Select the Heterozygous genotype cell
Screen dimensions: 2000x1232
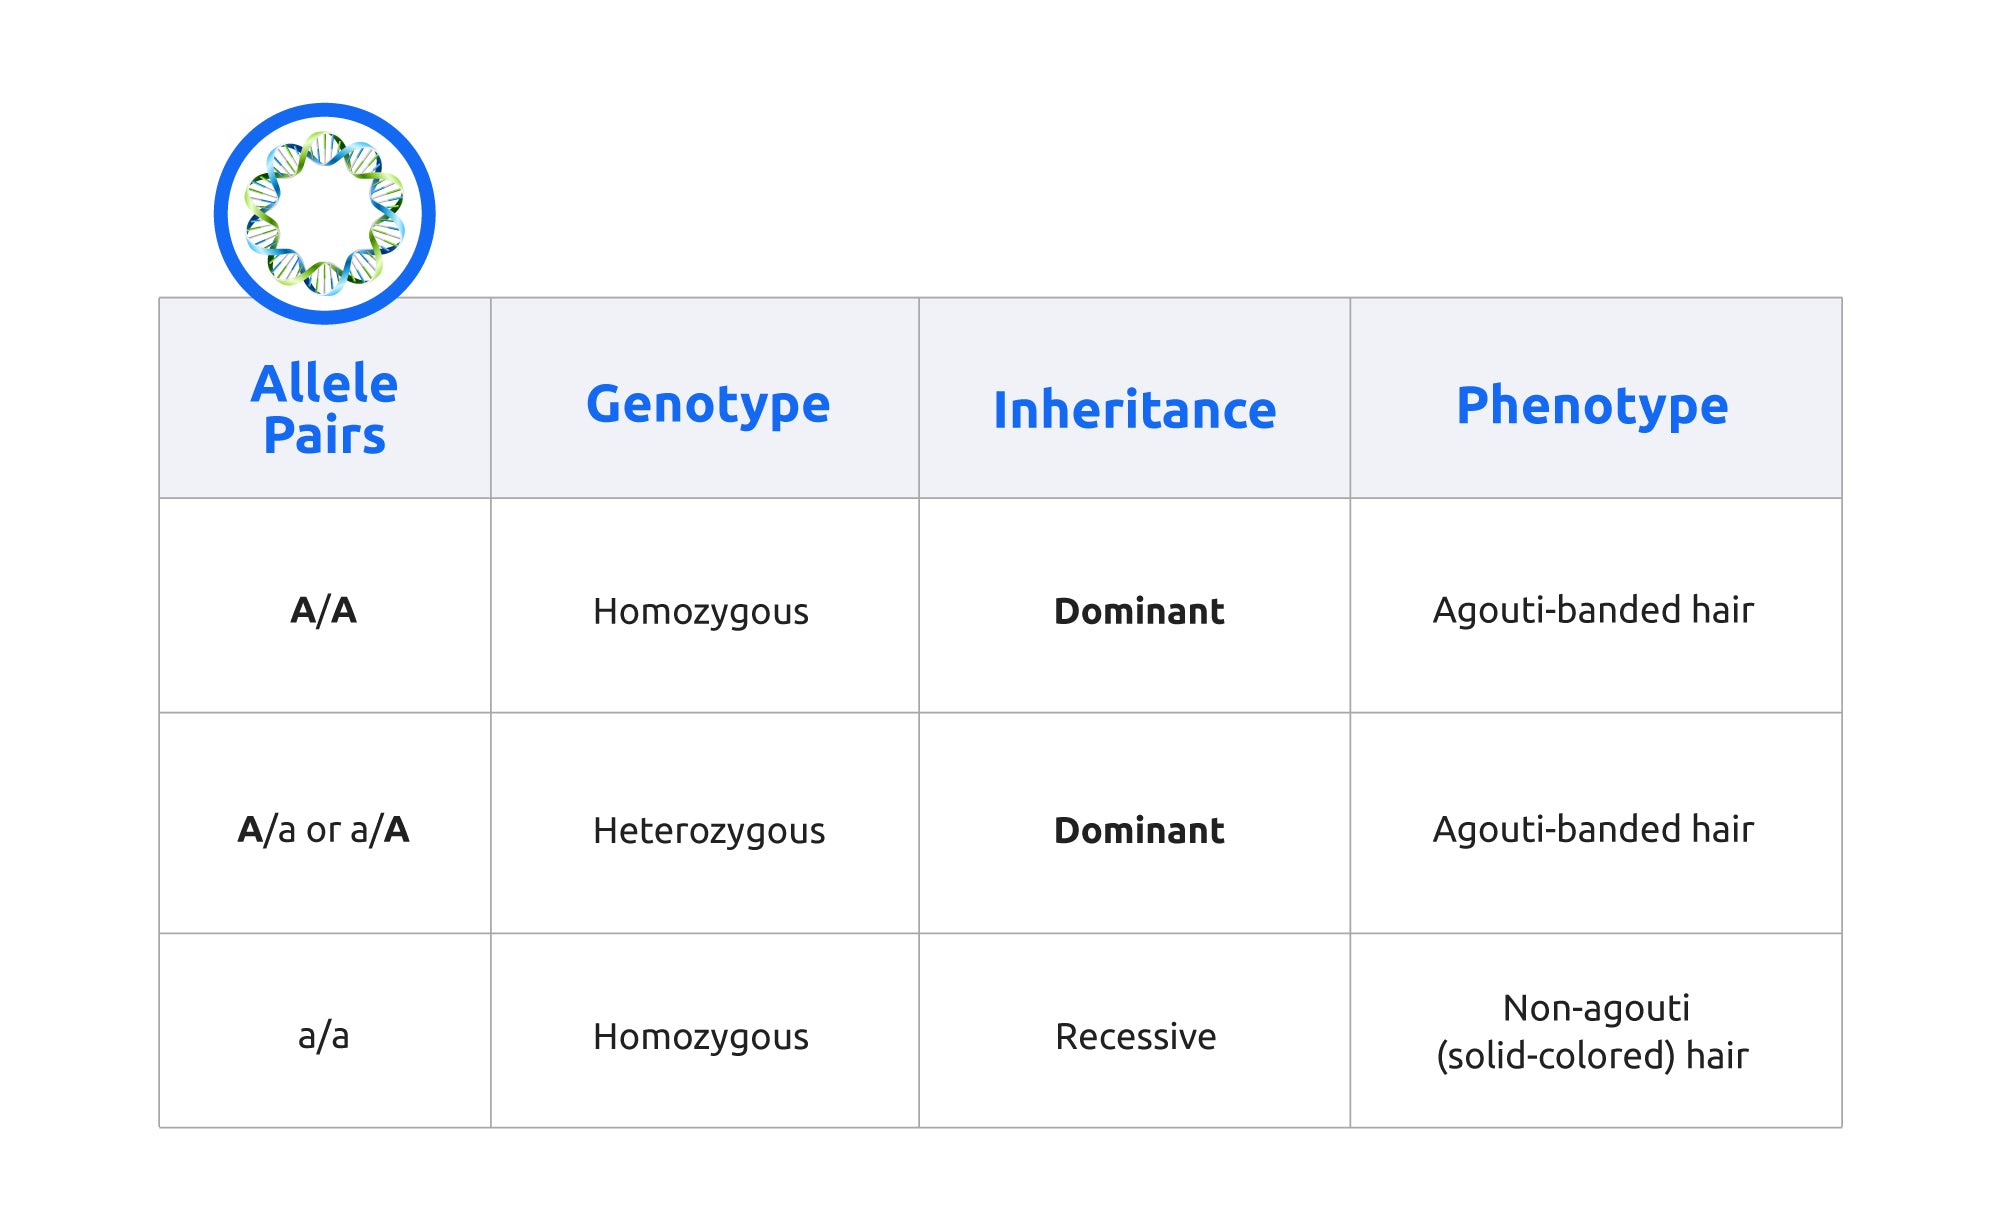tap(709, 831)
